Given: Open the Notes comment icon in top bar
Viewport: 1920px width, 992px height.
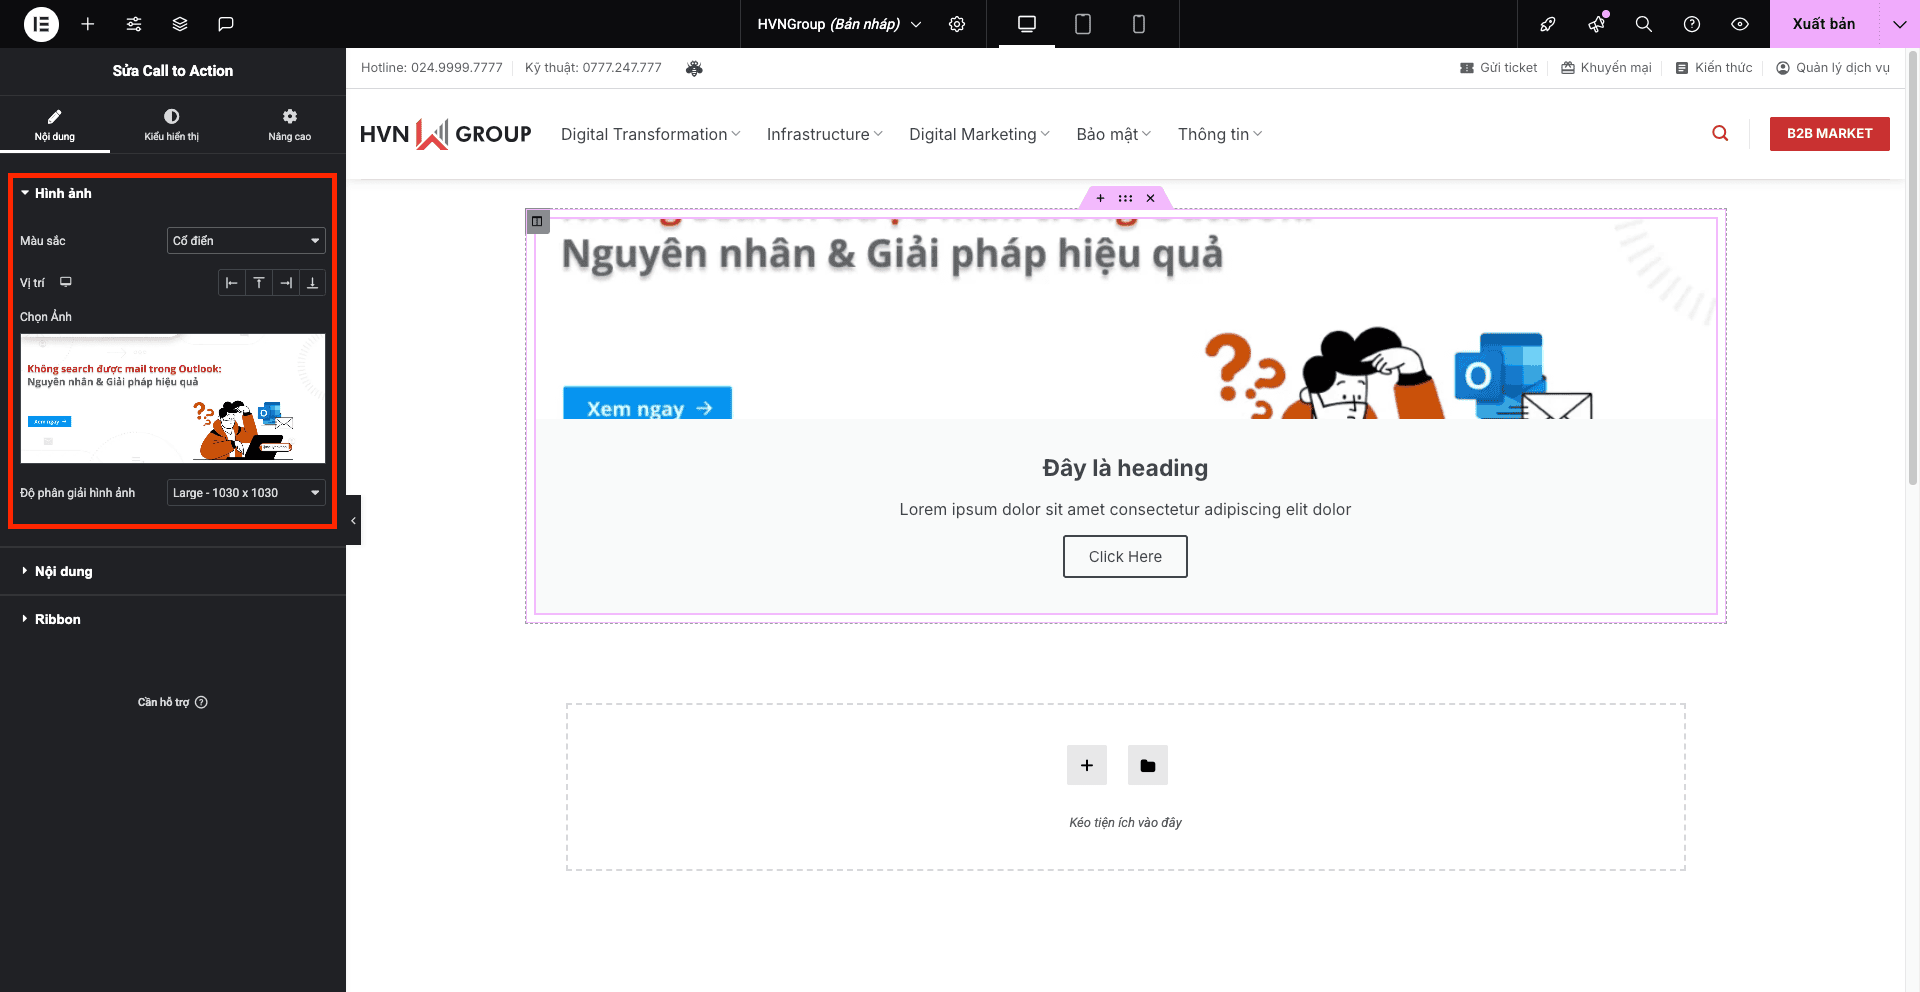Looking at the screenshot, I should (x=226, y=24).
